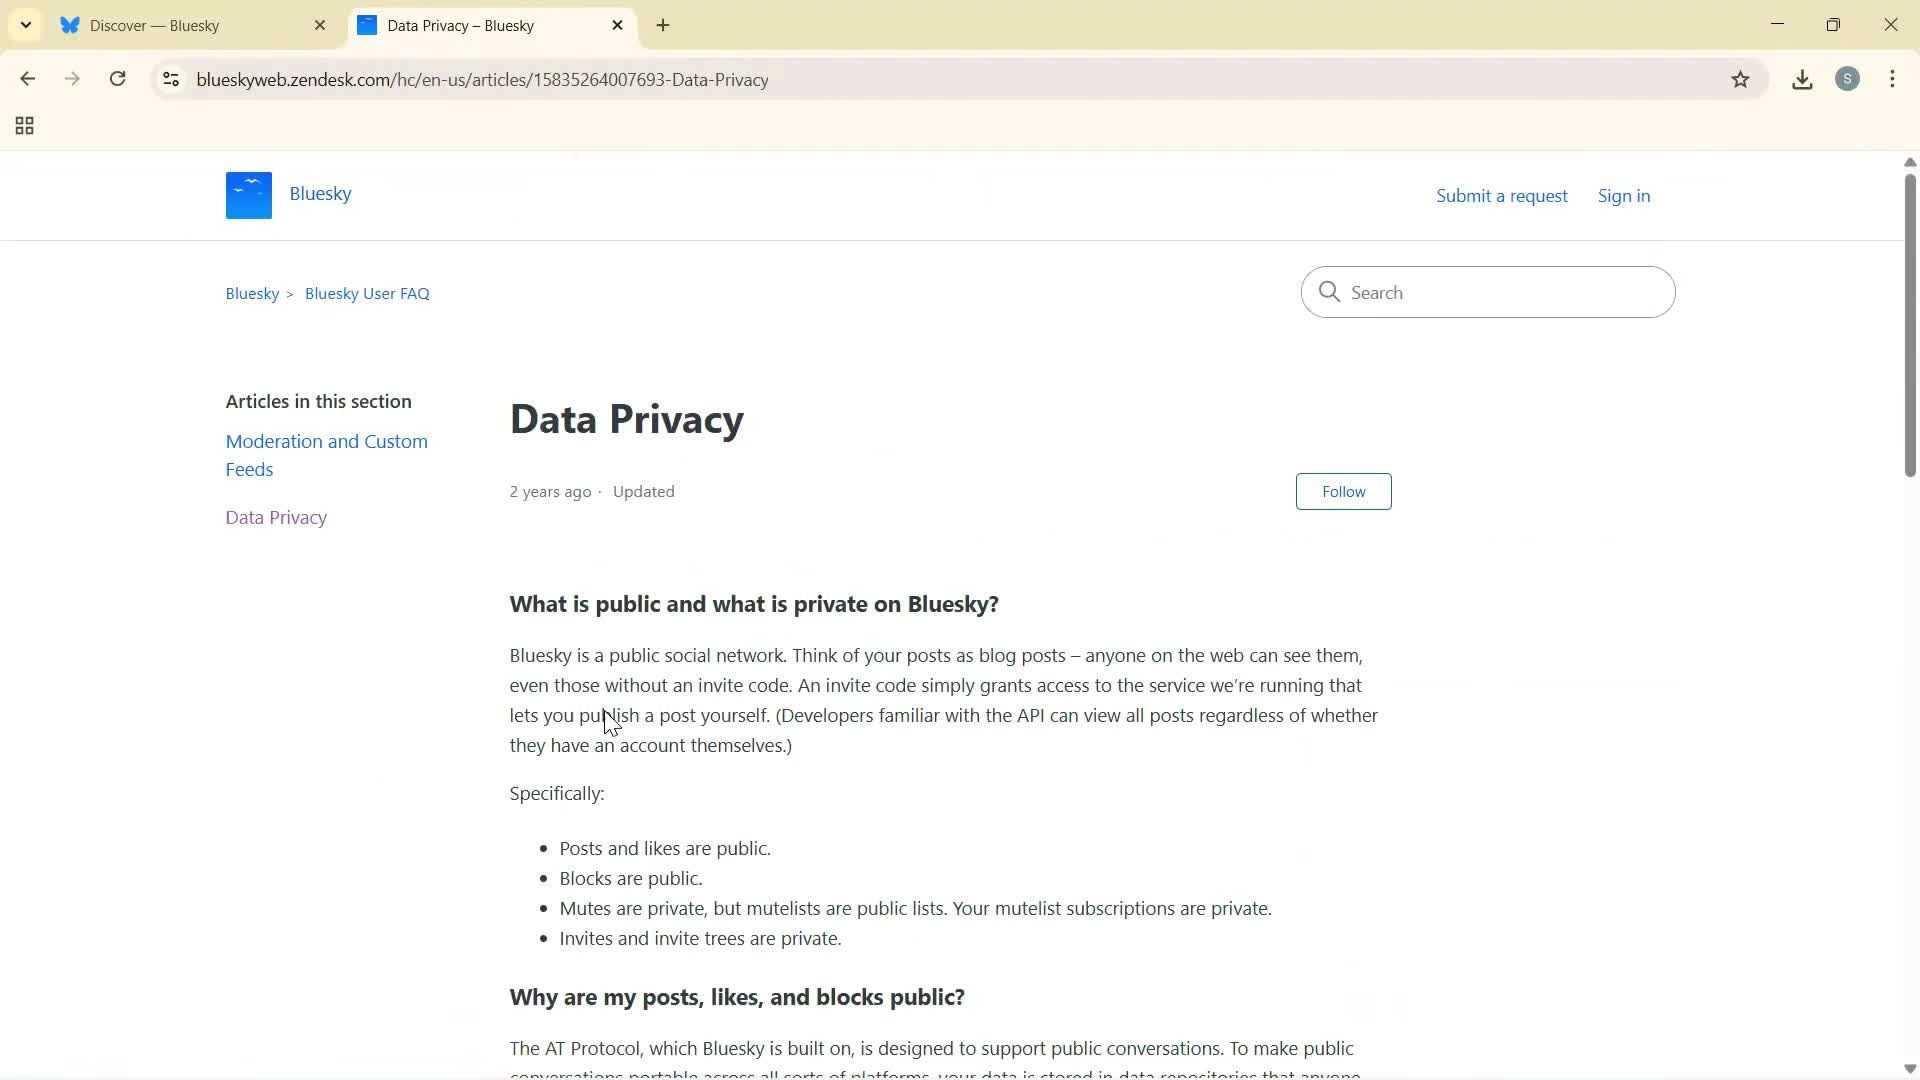1920x1080 pixels.
Task: Open the tab search chevron
Action: [25, 24]
